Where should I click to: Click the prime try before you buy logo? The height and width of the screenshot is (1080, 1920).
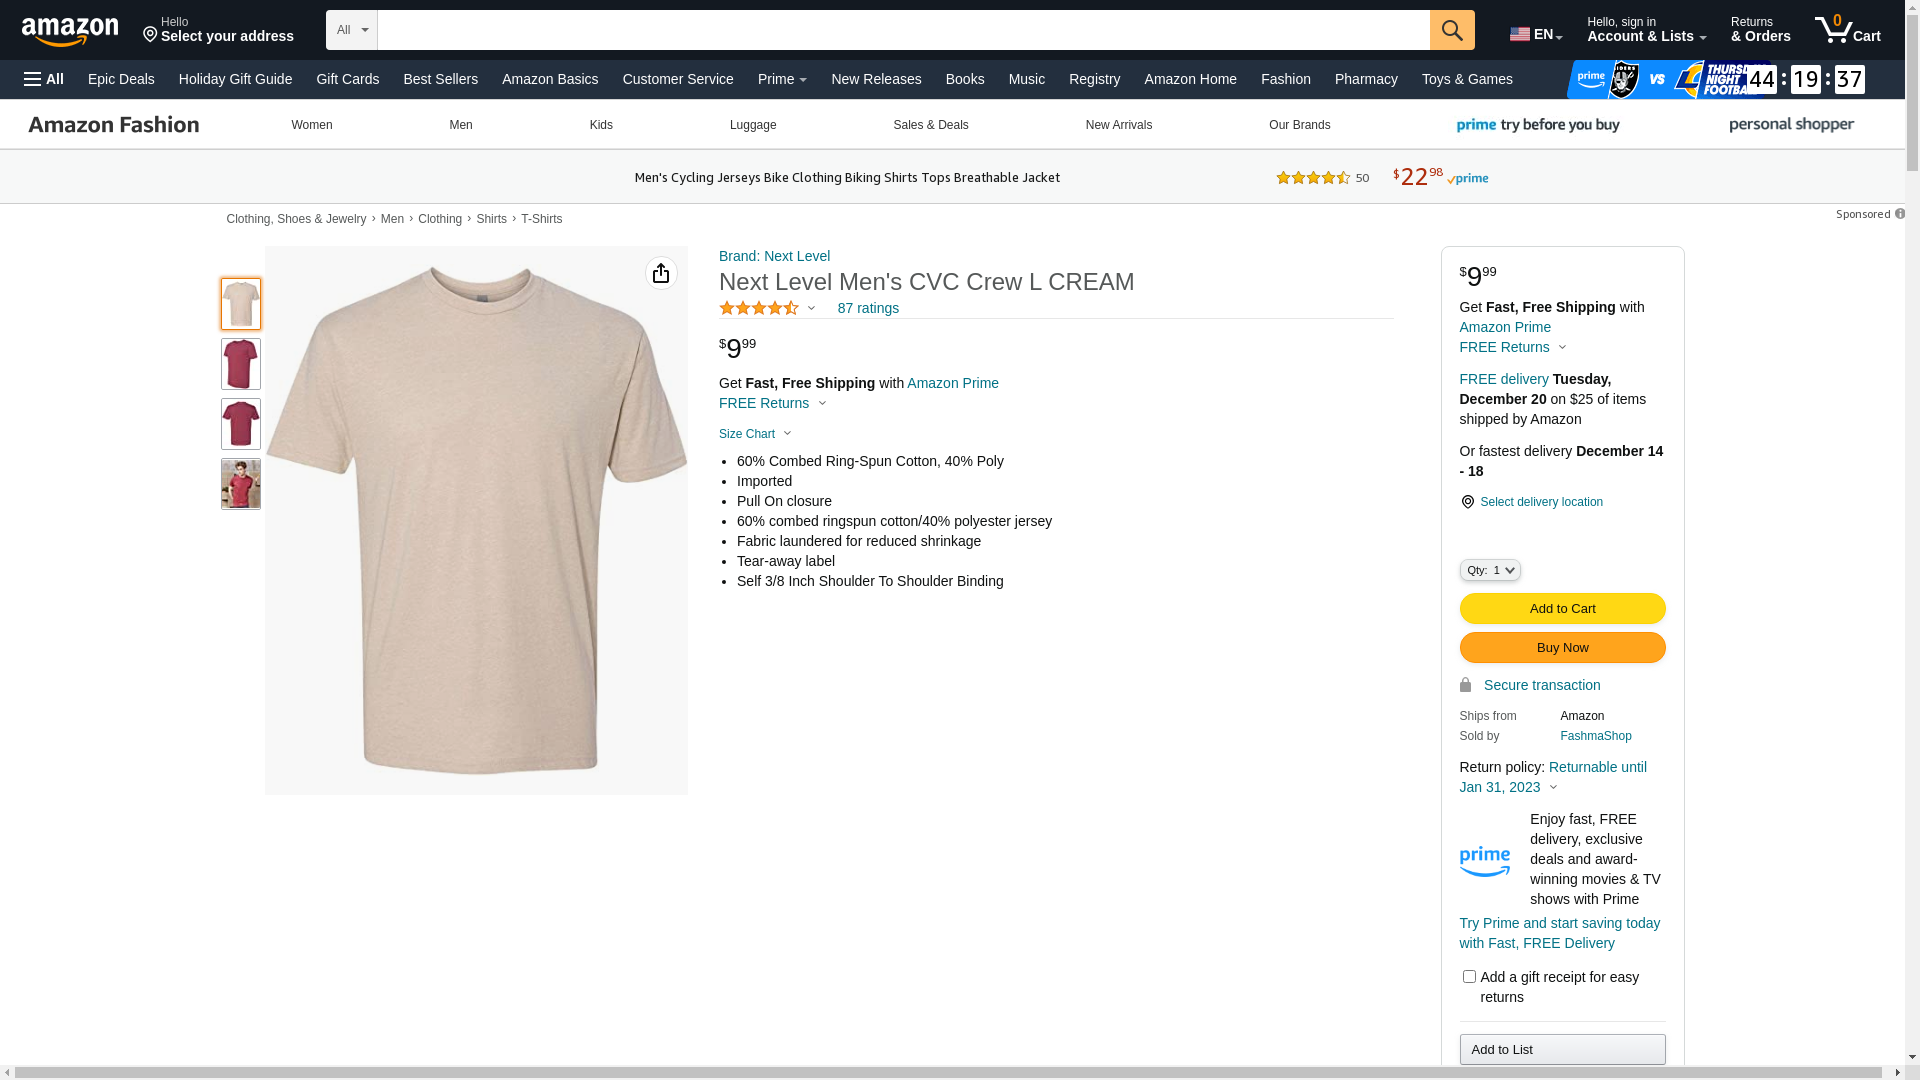[1538, 125]
